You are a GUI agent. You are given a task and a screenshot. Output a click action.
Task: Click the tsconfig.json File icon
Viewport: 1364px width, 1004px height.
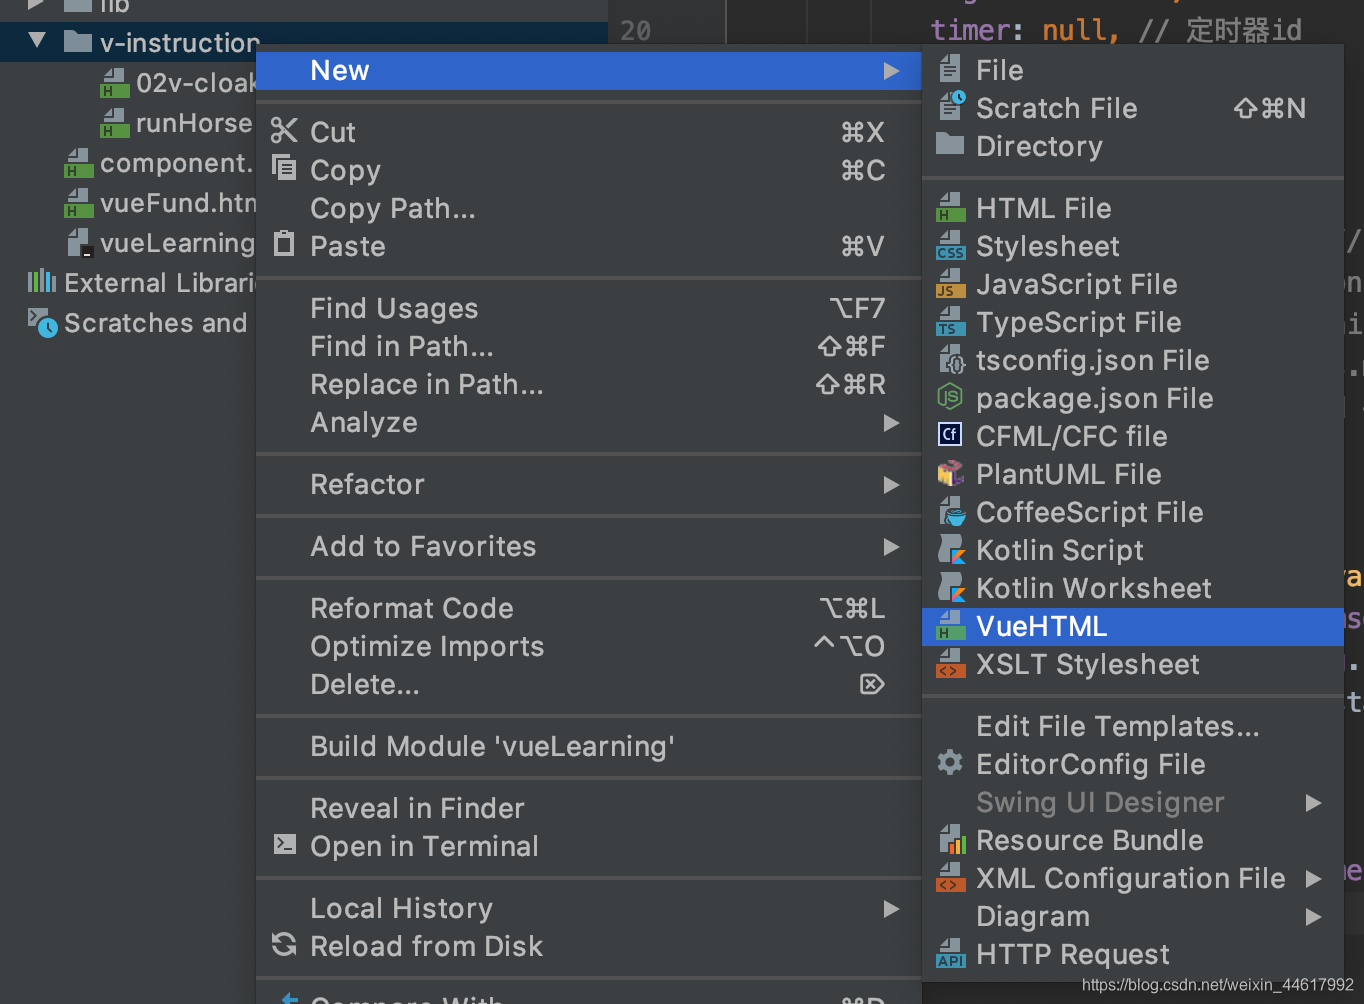950,360
